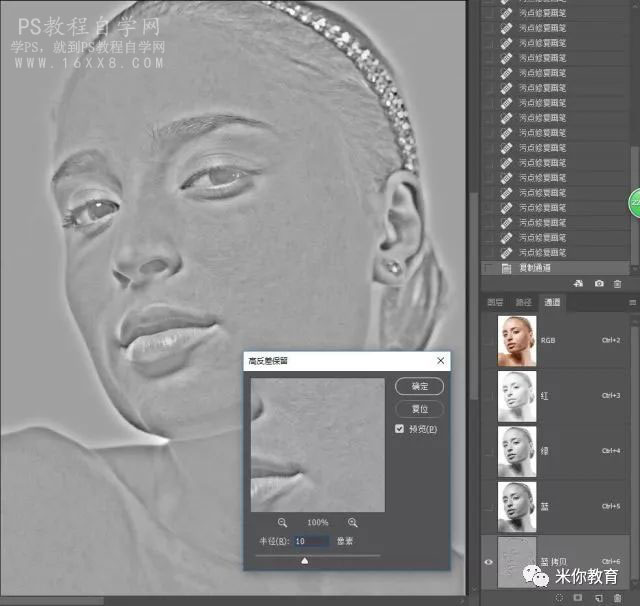Set history brush source for 复制通道
This screenshot has height=606, width=640.
click(x=488, y=268)
